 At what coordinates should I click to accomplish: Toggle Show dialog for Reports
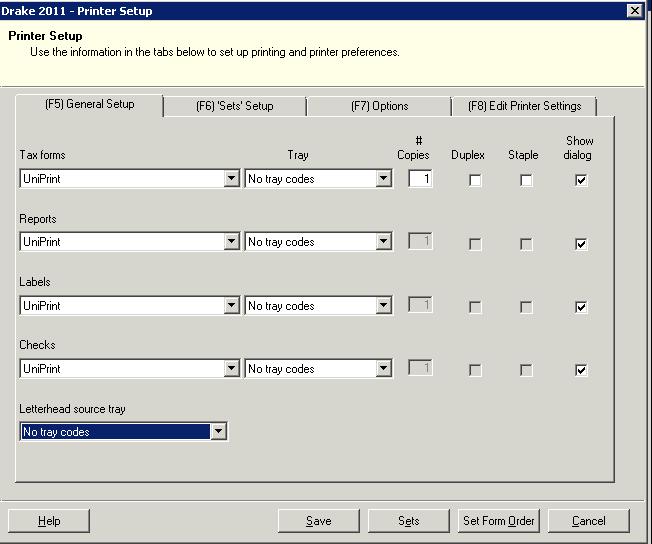[x=580, y=244]
